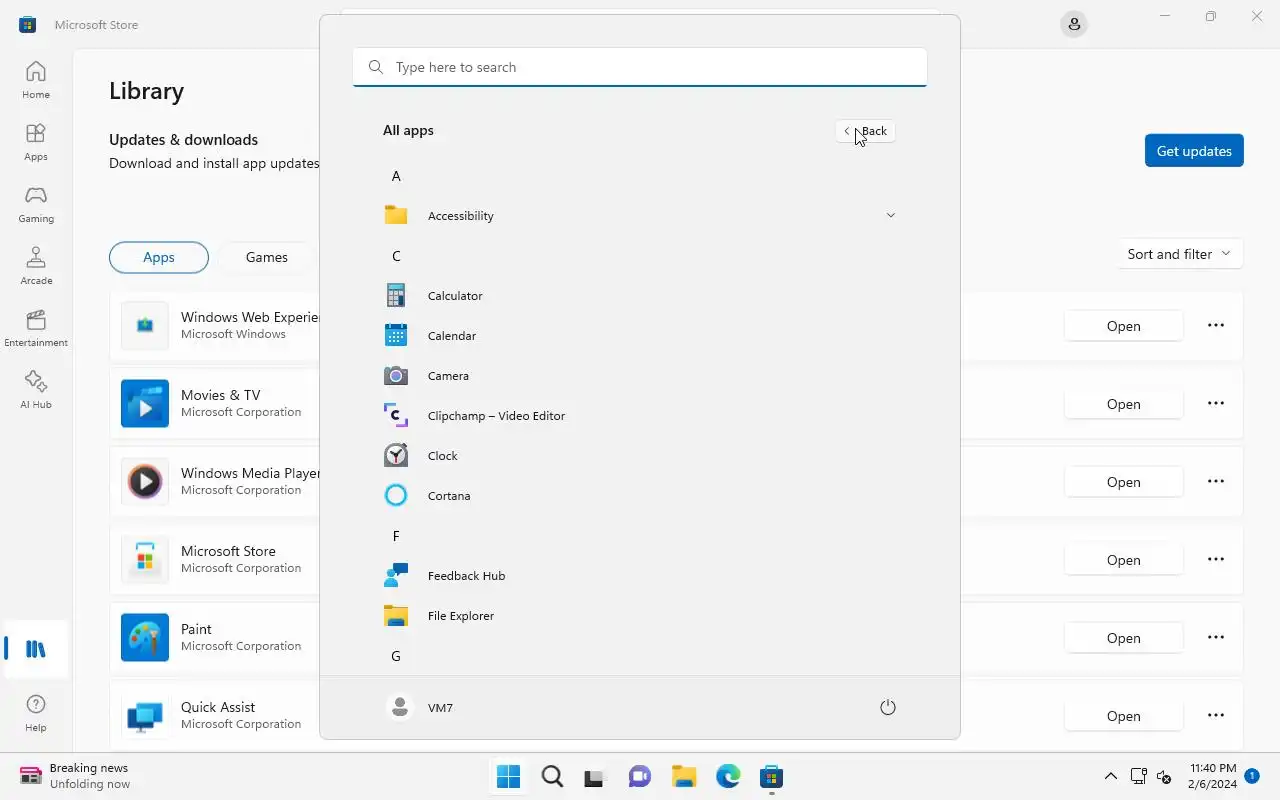
Task: Open Gaming section in Store sidebar
Action: click(x=36, y=204)
